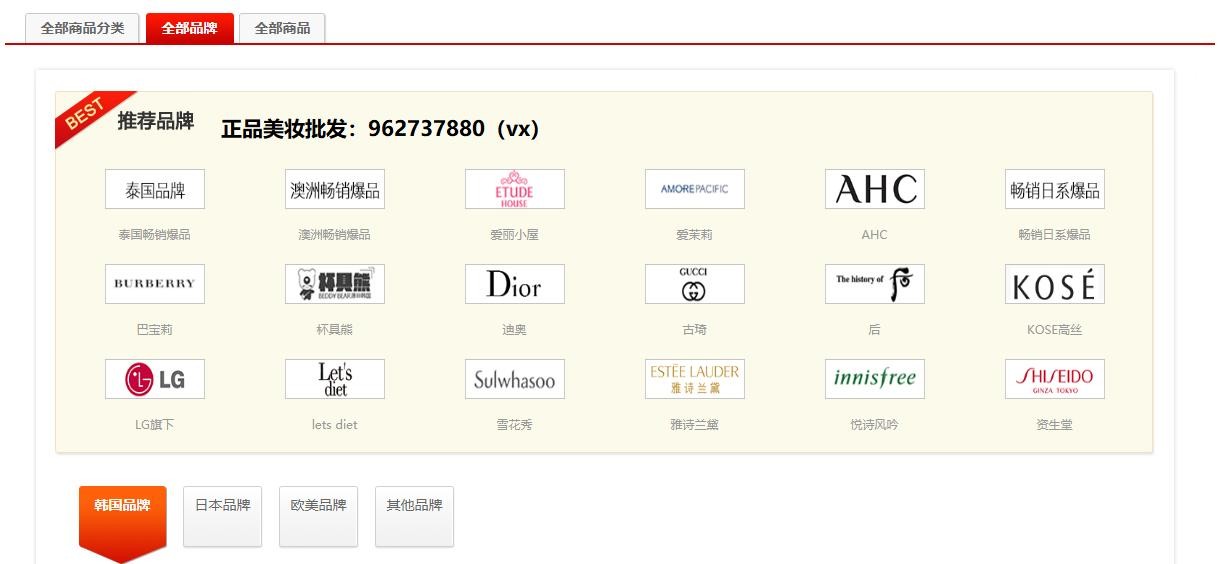Click the AHC brand logo
Screen dimensions: 1219x564
pyautogui.click(x=874, y=189)
